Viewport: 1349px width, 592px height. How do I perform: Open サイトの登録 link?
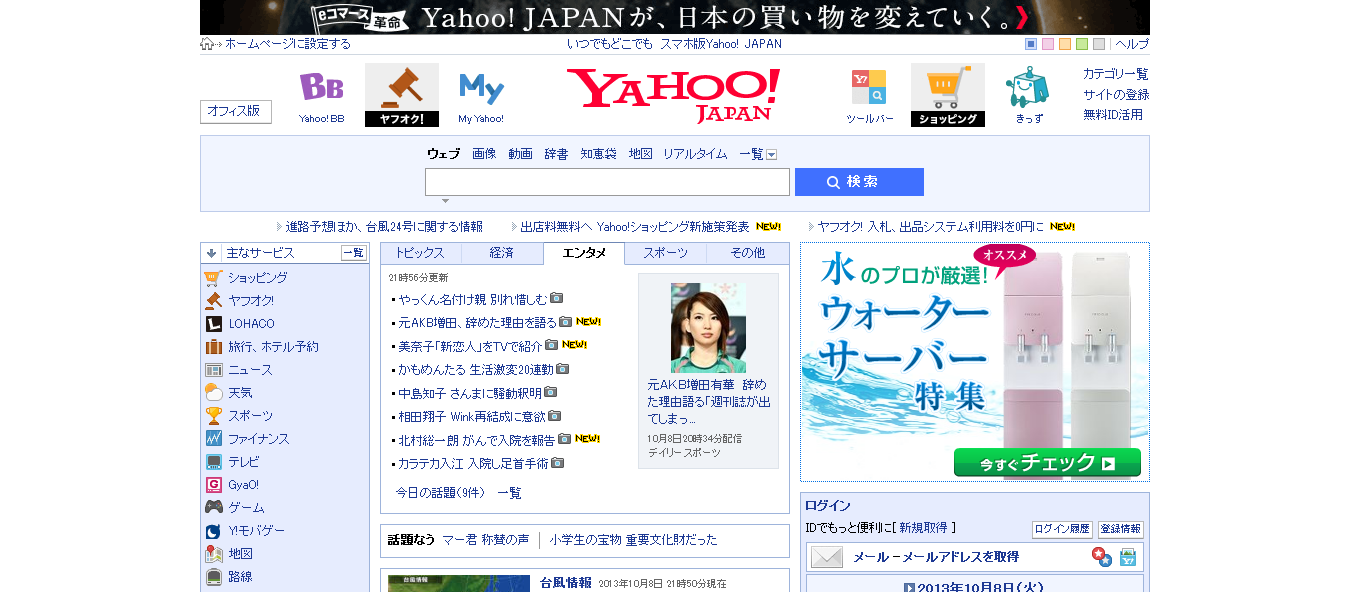[1115, 95]
